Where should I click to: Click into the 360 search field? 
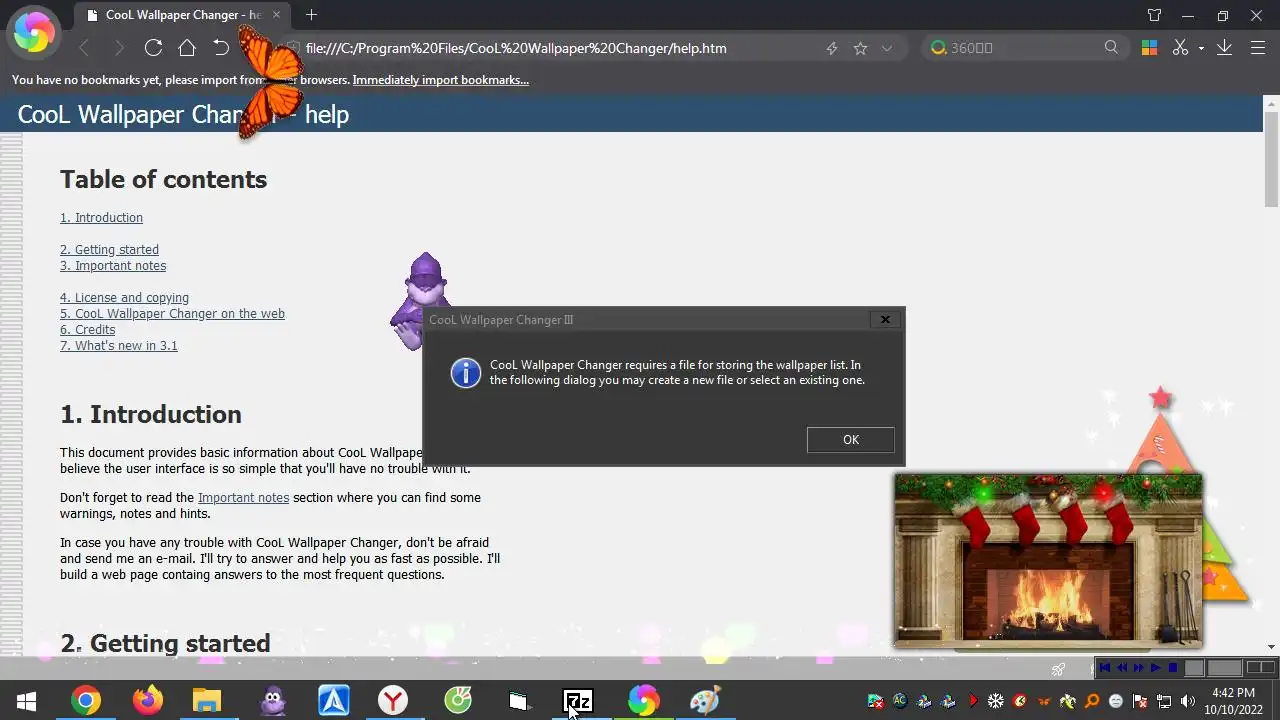(1025, 48)
